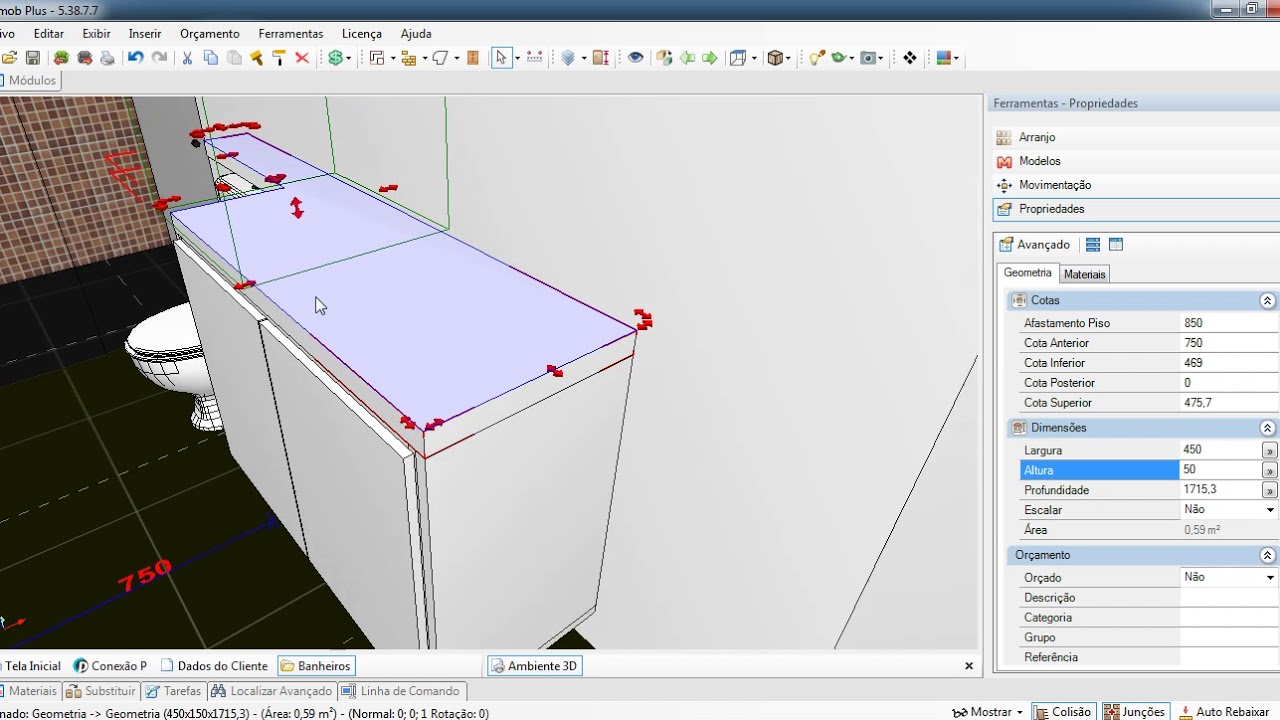The width and height of the screenshot is (1280, 720).
Task: Click the four-diamond pan icon
Action: tap(909, 58)
